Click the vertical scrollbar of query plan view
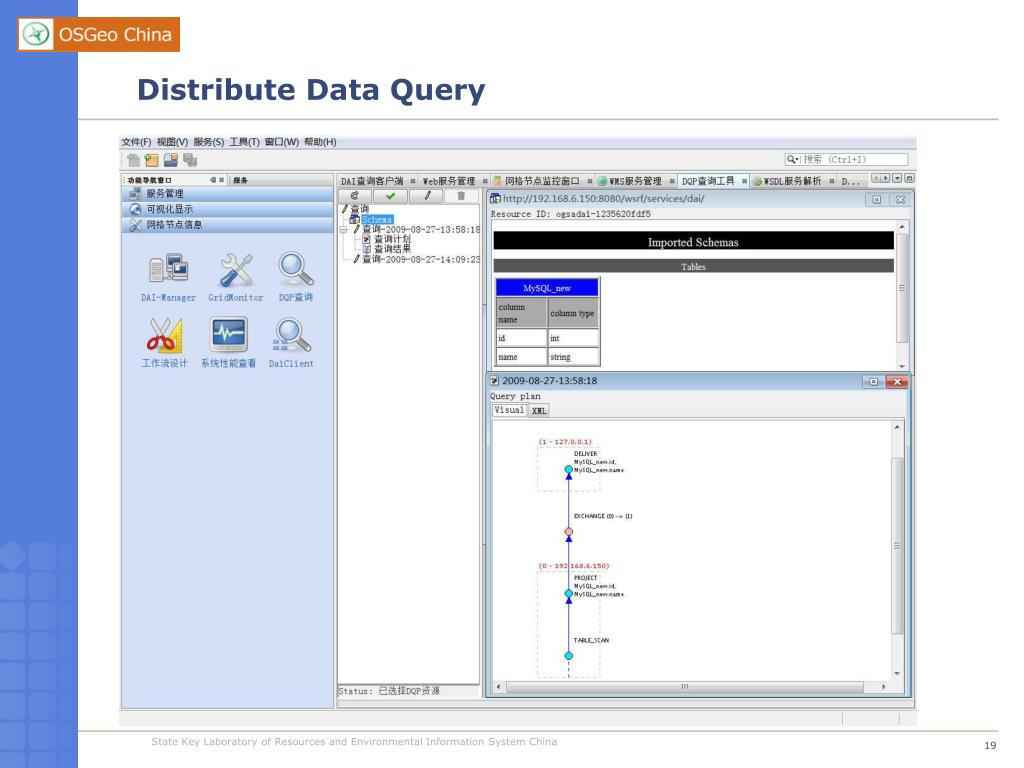The image size is (1024, 768). (897, 551)
